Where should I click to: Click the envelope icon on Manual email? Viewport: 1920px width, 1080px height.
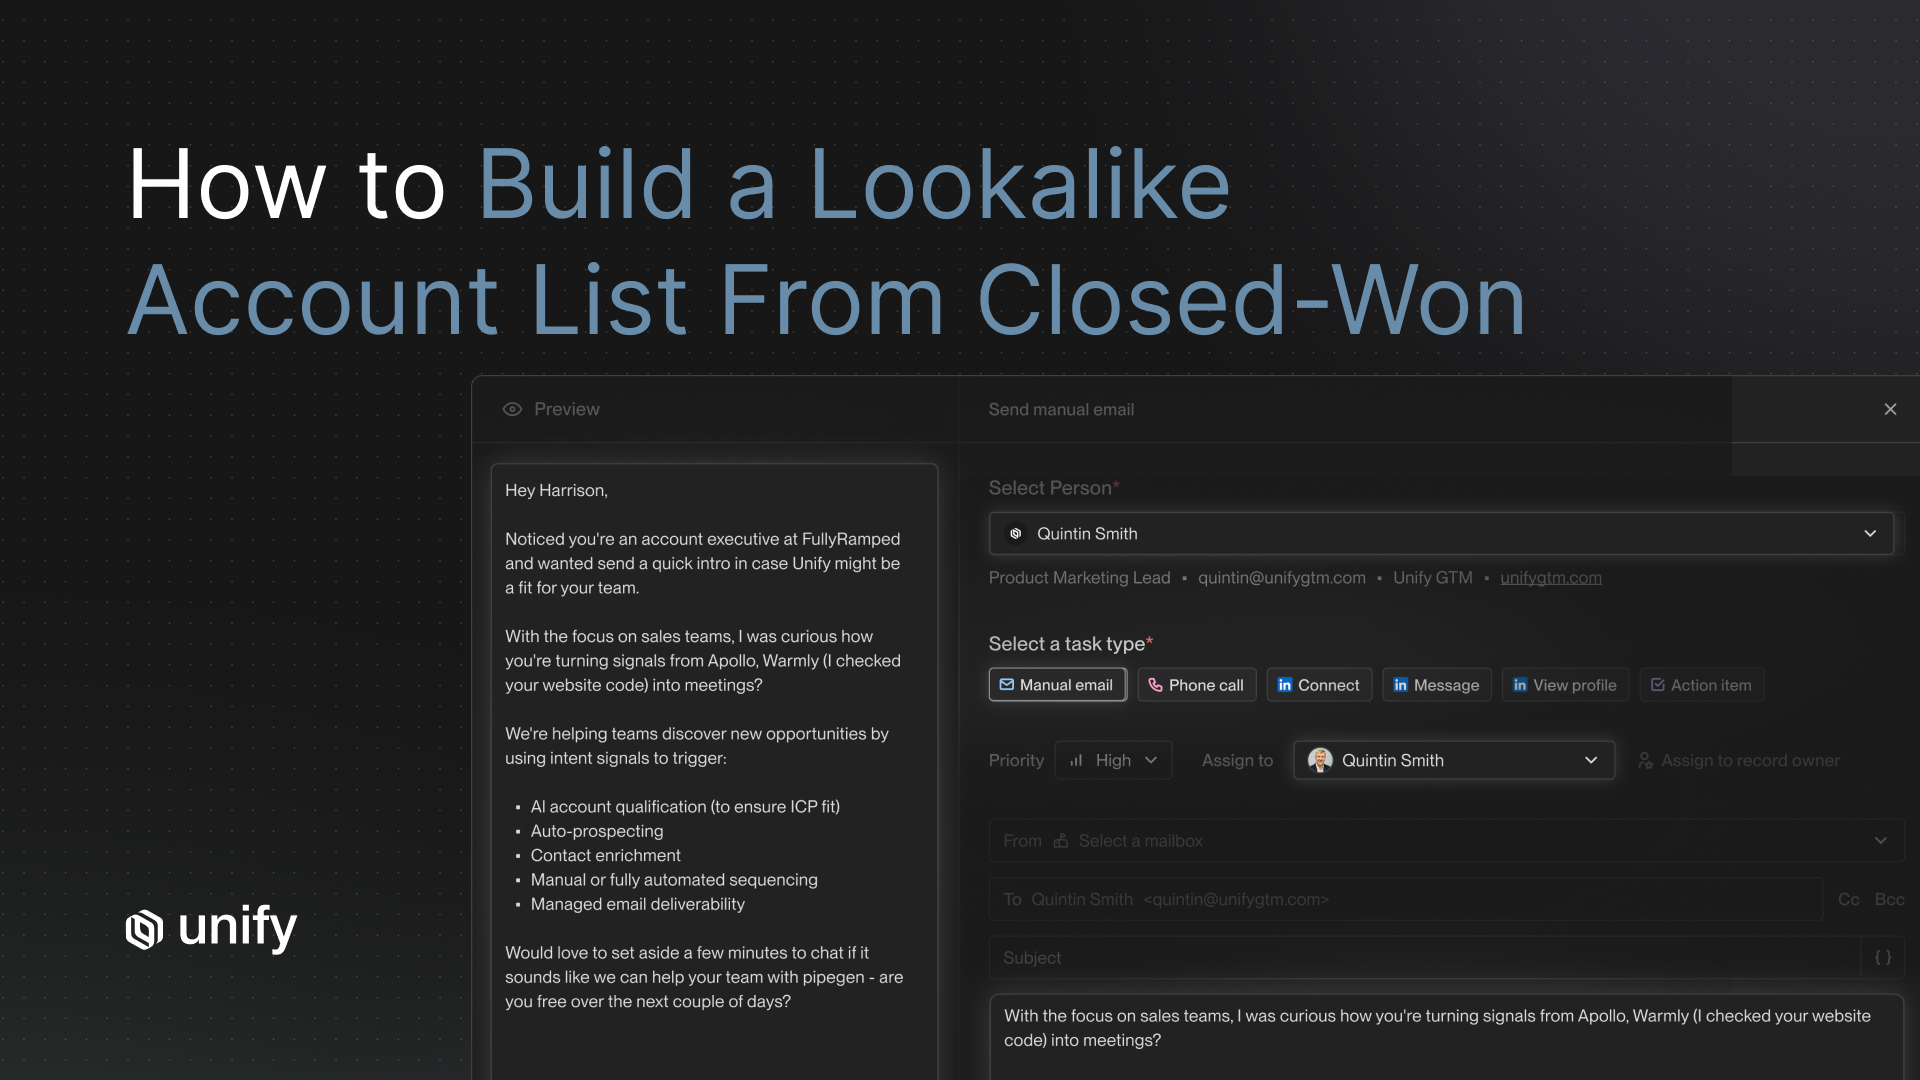point(1007,685)
